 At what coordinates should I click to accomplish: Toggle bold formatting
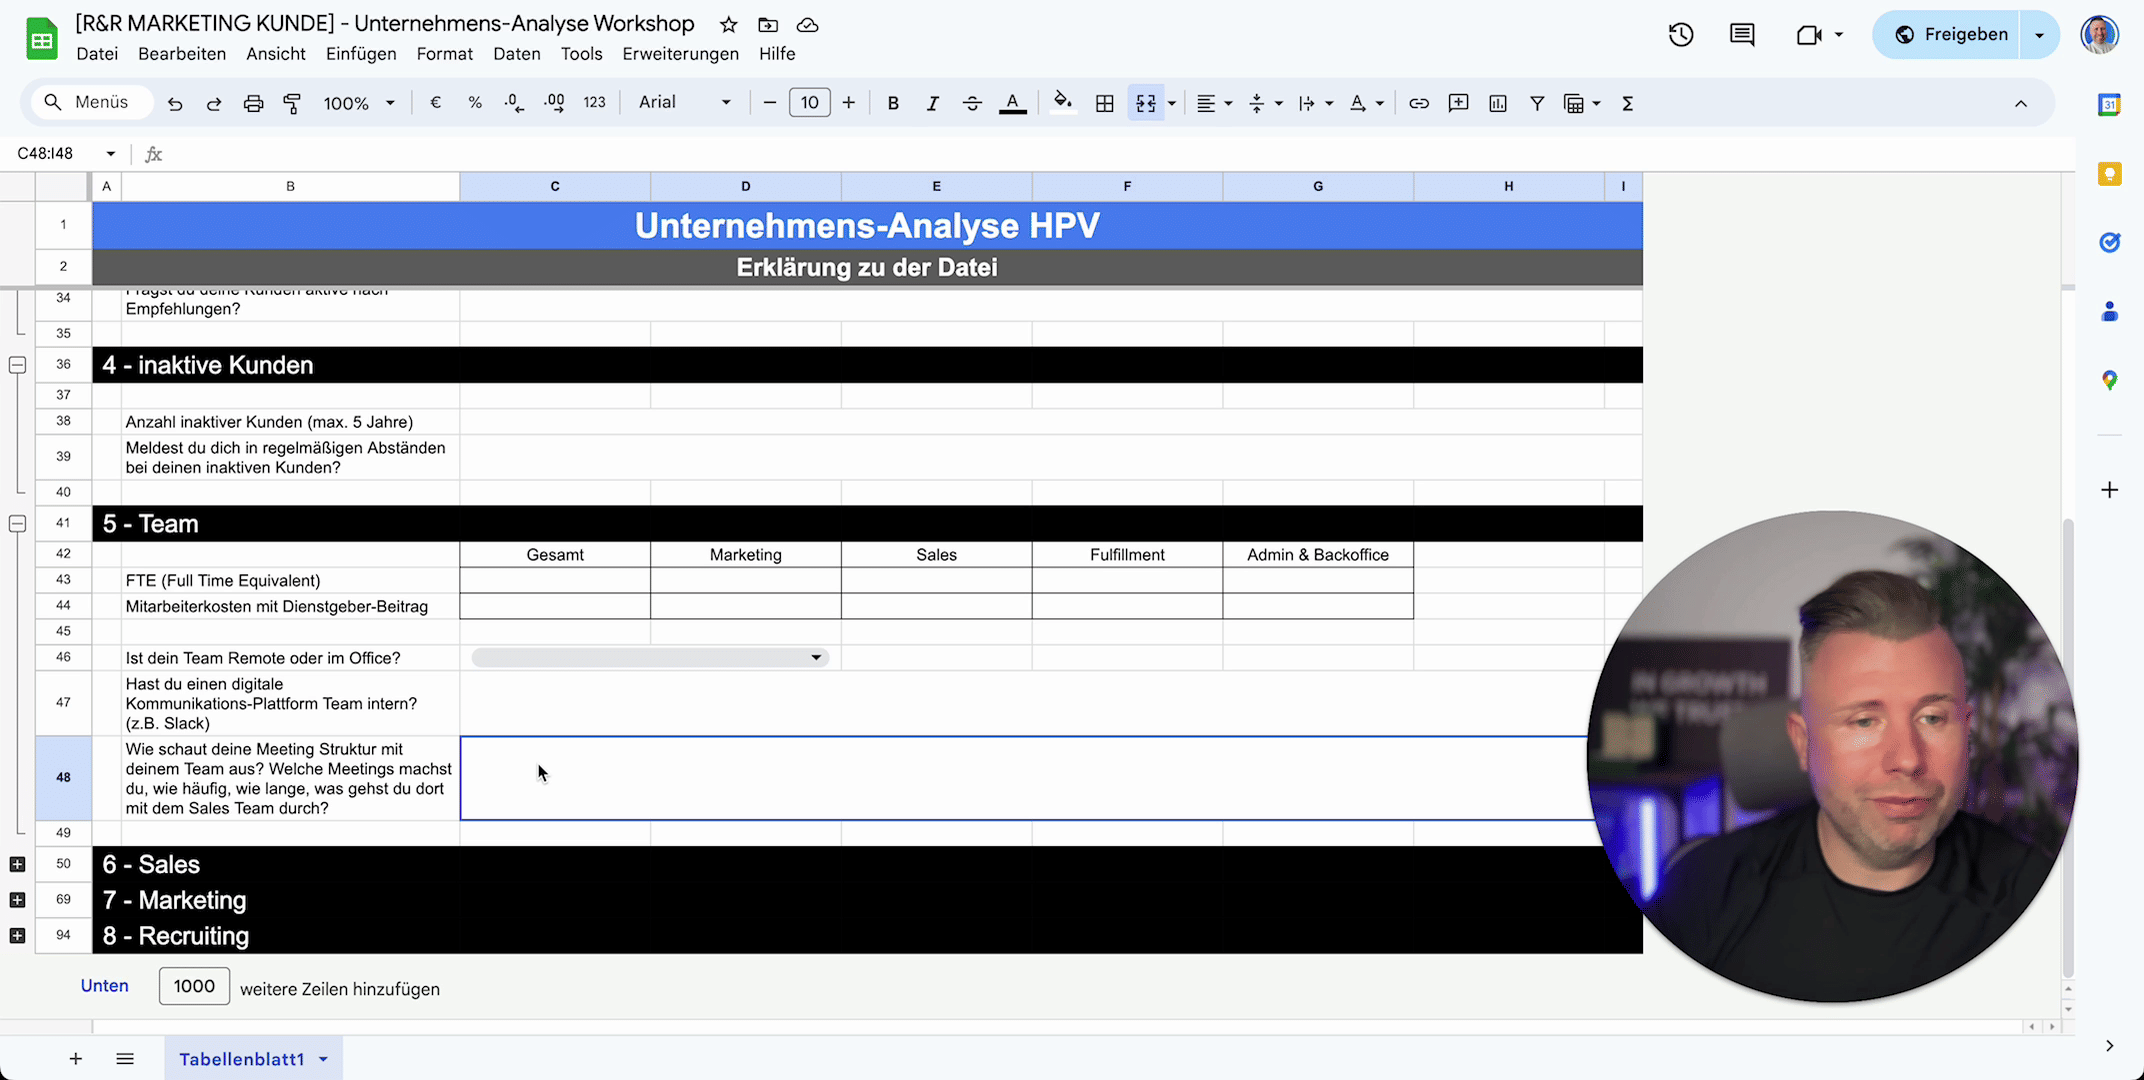tap(893, 103)
